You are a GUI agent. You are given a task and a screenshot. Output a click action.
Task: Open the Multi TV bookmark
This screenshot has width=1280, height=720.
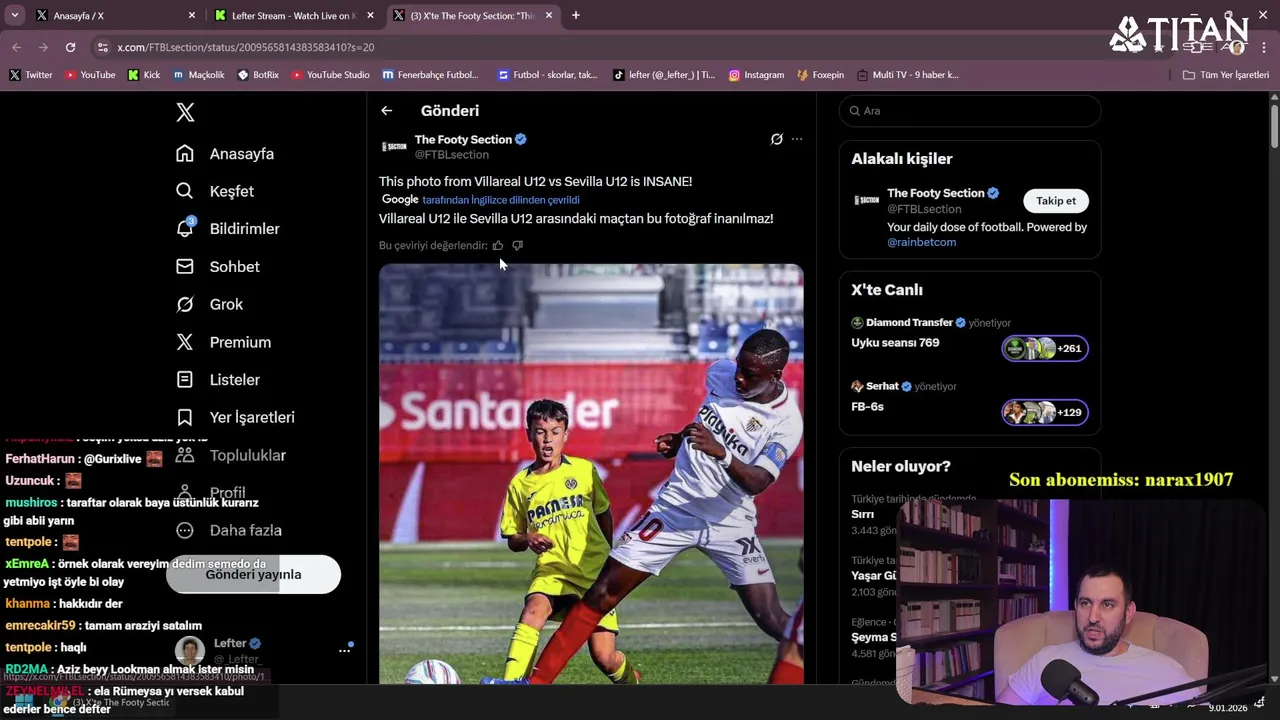point(907,75)
